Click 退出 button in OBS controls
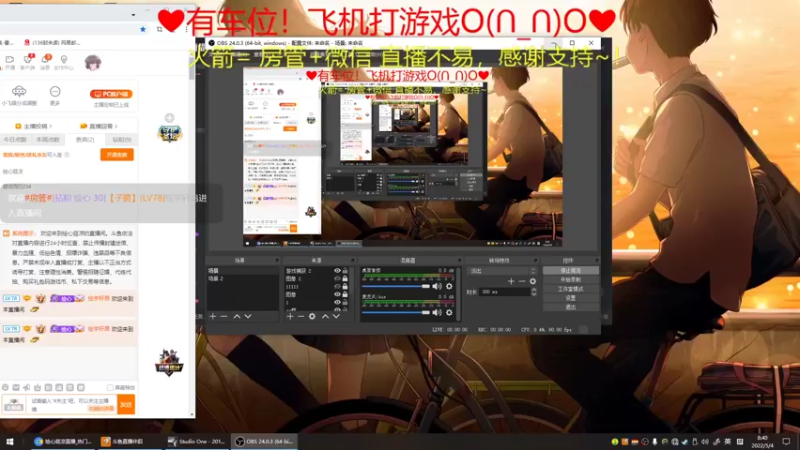 (x=570, y=307)
